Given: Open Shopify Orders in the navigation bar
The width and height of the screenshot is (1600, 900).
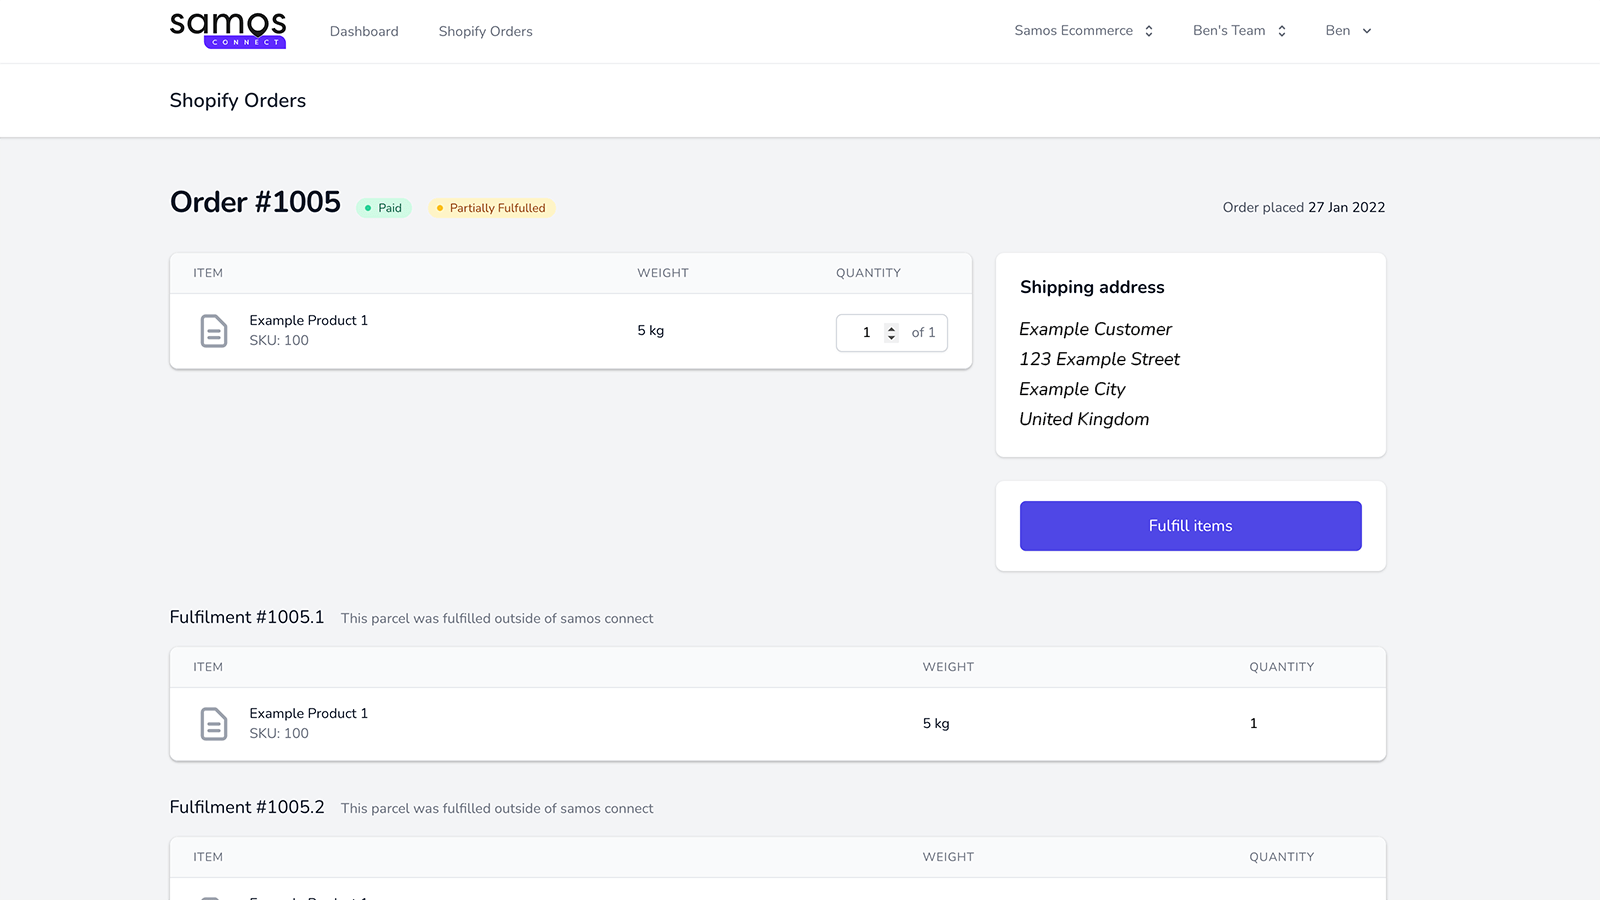Looking at the screenshot, I should (x=485, y=32).
